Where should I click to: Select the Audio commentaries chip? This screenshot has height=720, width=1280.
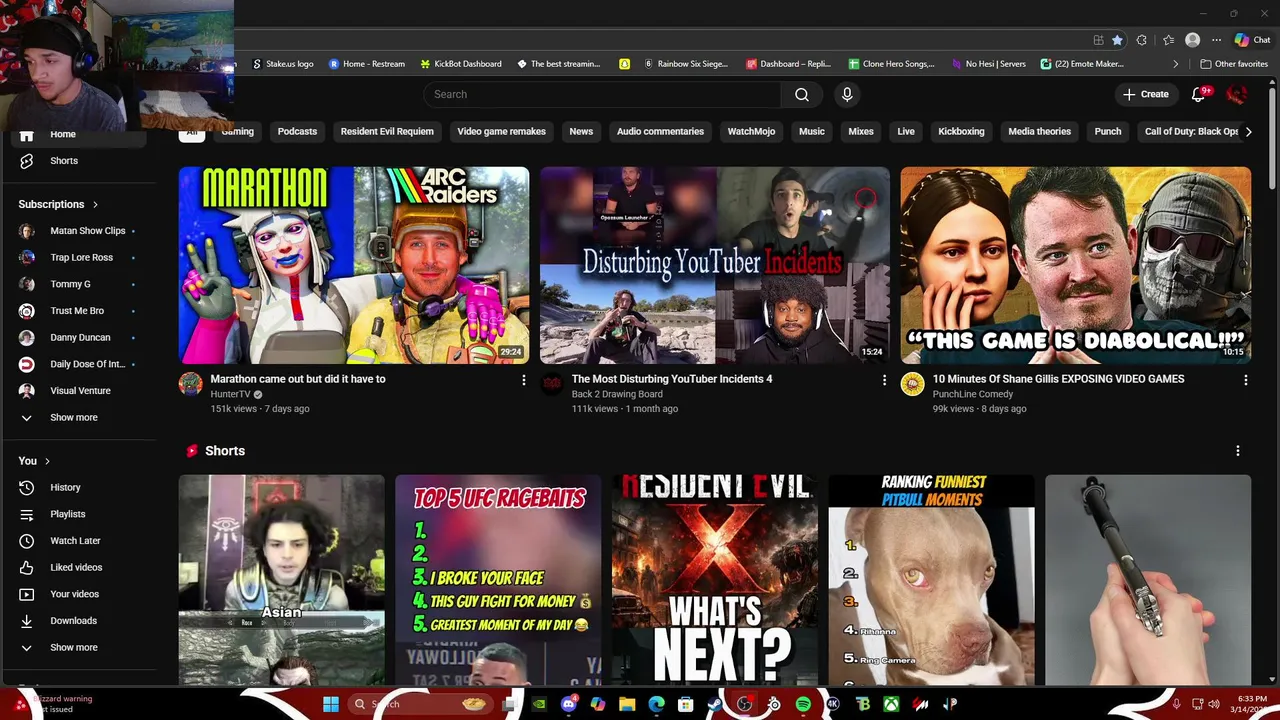tap(660, 131)
